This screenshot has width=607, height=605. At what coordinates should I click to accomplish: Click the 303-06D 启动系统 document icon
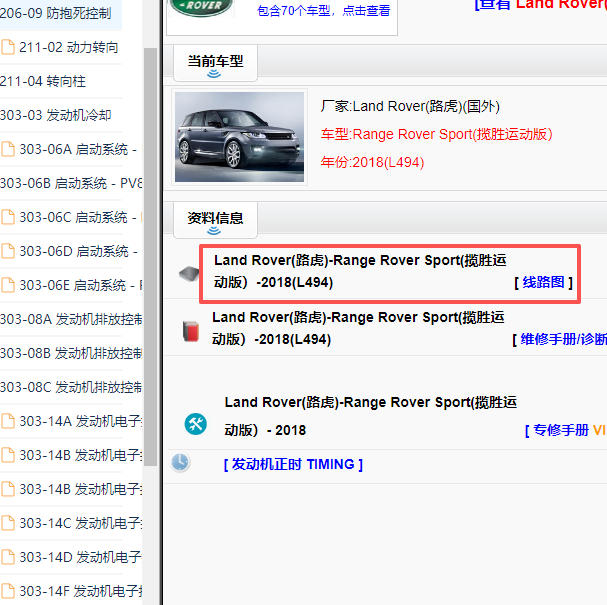[x=8, y=251]
